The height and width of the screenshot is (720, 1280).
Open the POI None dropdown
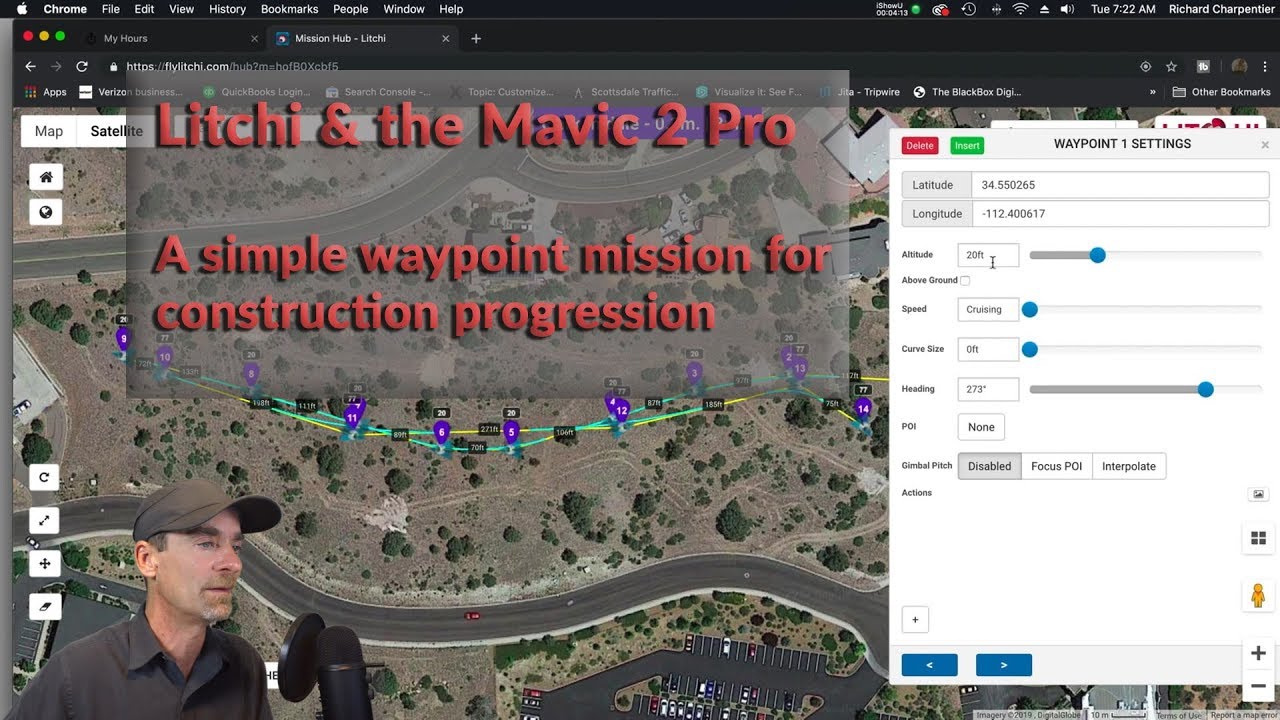981,427
